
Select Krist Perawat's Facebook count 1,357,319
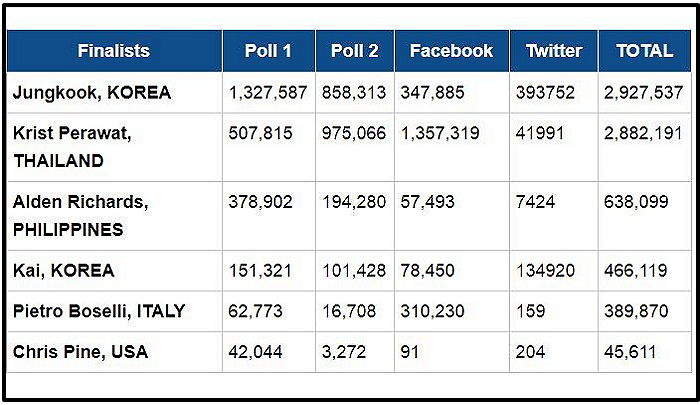point(440,133)
